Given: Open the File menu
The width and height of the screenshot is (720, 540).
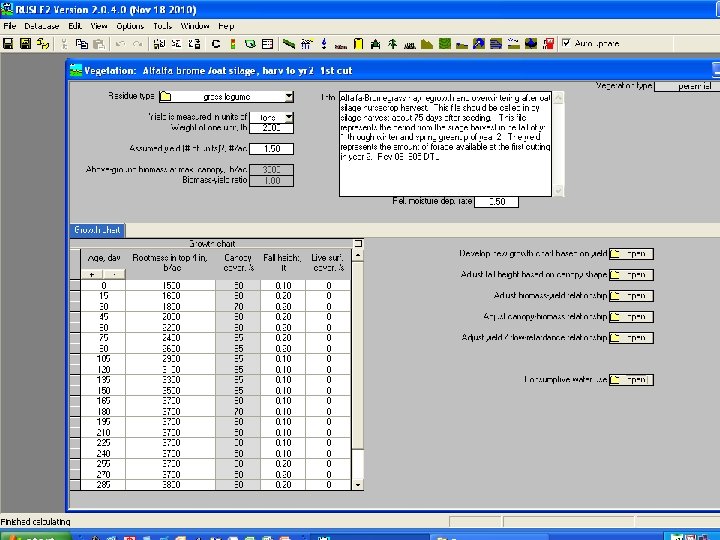Looking at the screenshot, I should click(10, 26).
